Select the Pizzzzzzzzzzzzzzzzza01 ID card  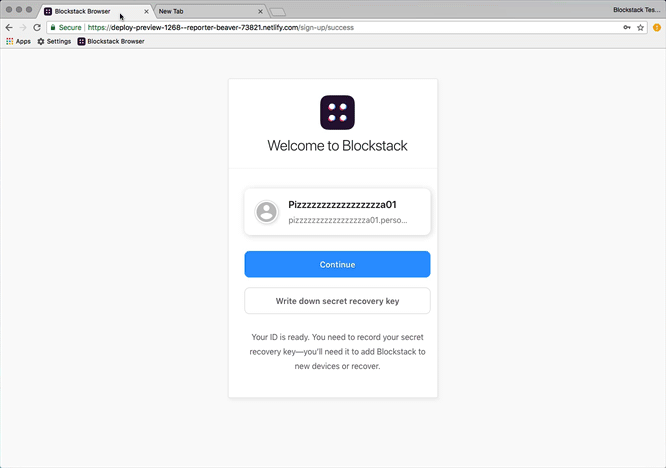coord(337,211)
